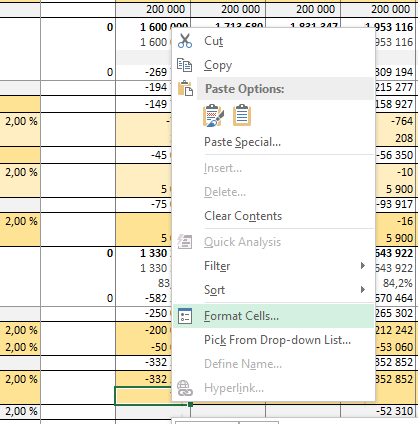Select the cell showing -194
Viewport: 418px width, 424px height.
coord(144,87)
